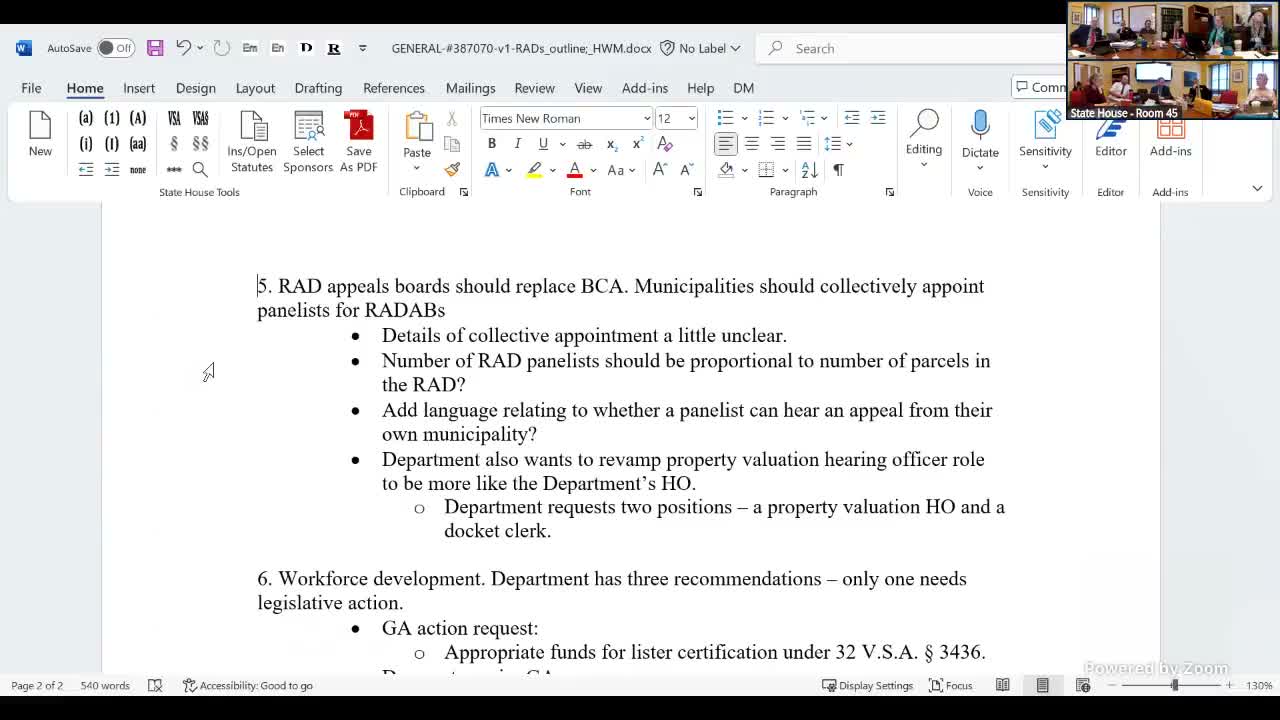The width and height of the screenshot is (1280, 720).
Task: Open Select Sponsors in State House Tools
Action: [308, 140]
